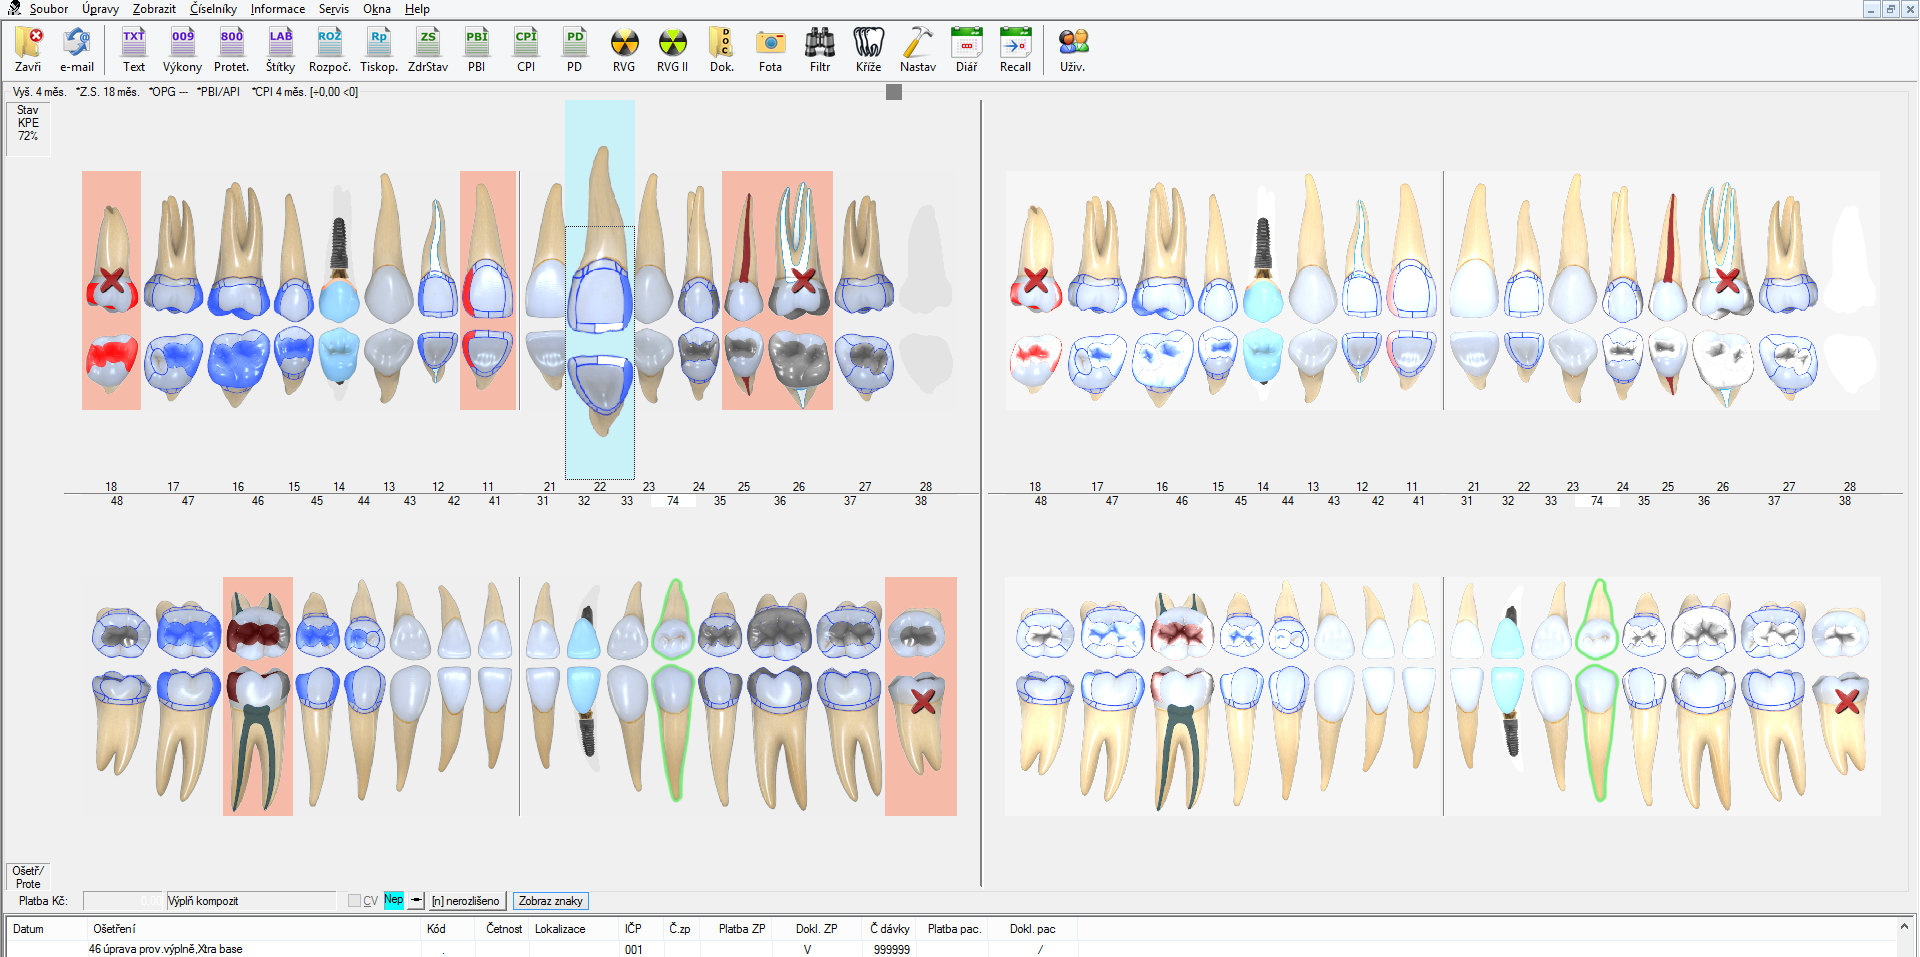Open the Kříže teeth chart icon
Screen dimensions: 1920x957
coord(868,49)
